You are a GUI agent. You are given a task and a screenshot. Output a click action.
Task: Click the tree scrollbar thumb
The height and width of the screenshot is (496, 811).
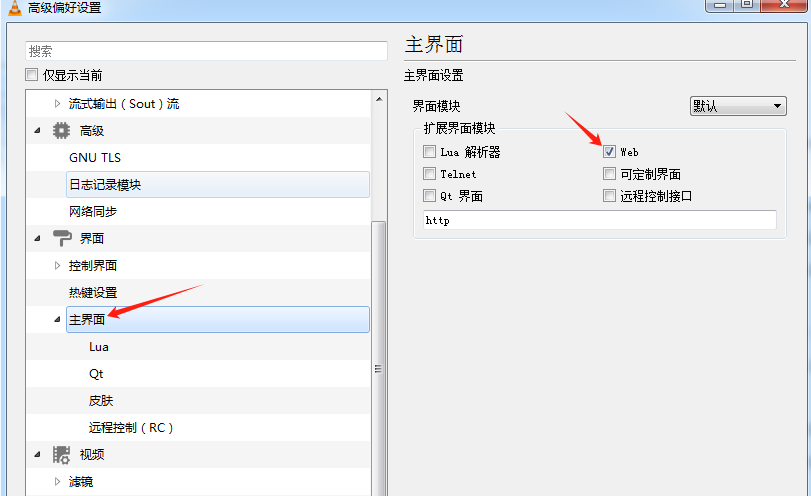(x=379, y=358)
